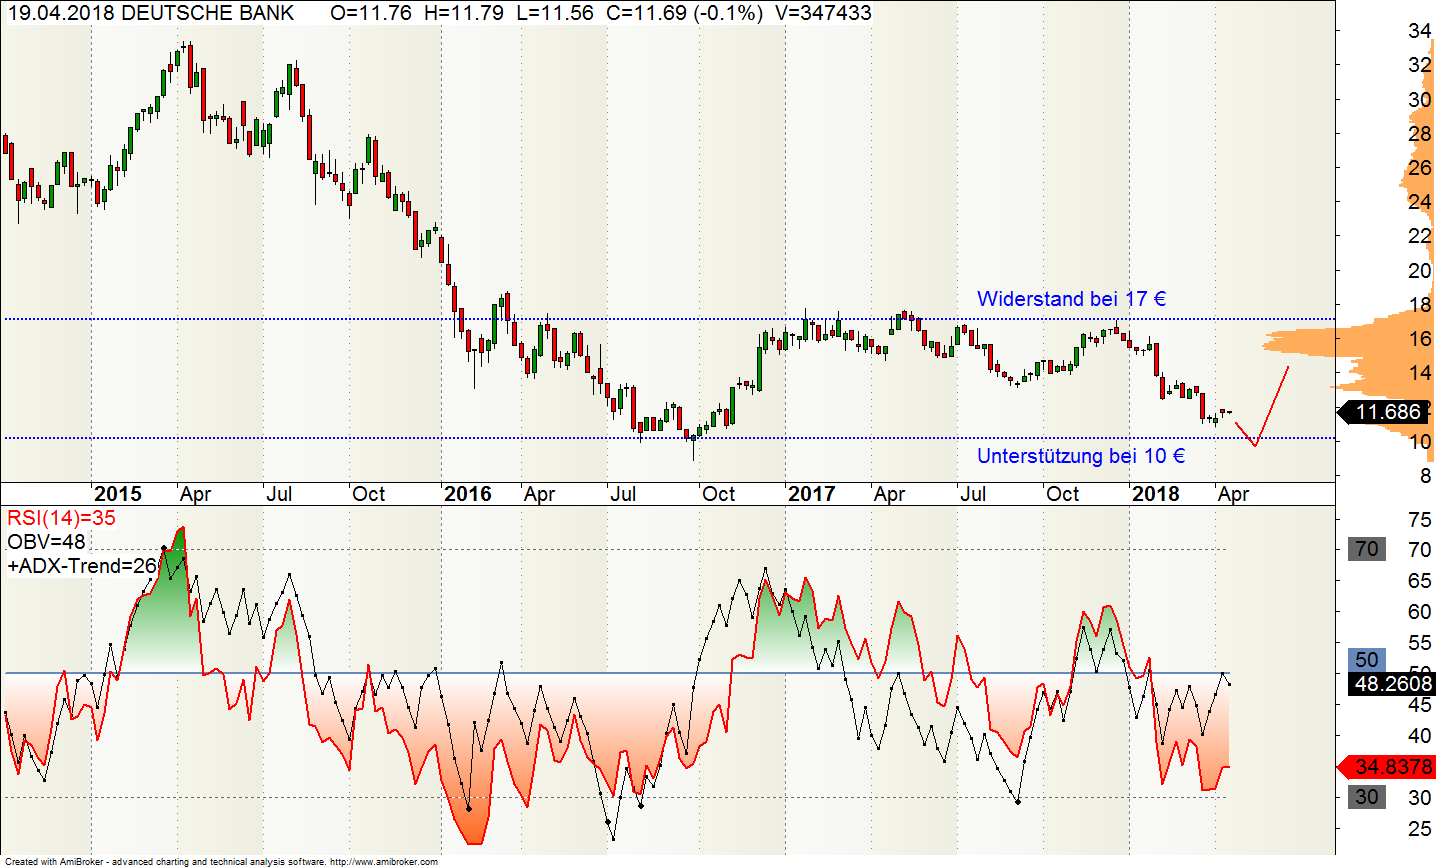Image resolution: width=1436 pixels, height=868 pixels.
Task: Click the '32' price axis value
Action: click(x=1419, y=65)
